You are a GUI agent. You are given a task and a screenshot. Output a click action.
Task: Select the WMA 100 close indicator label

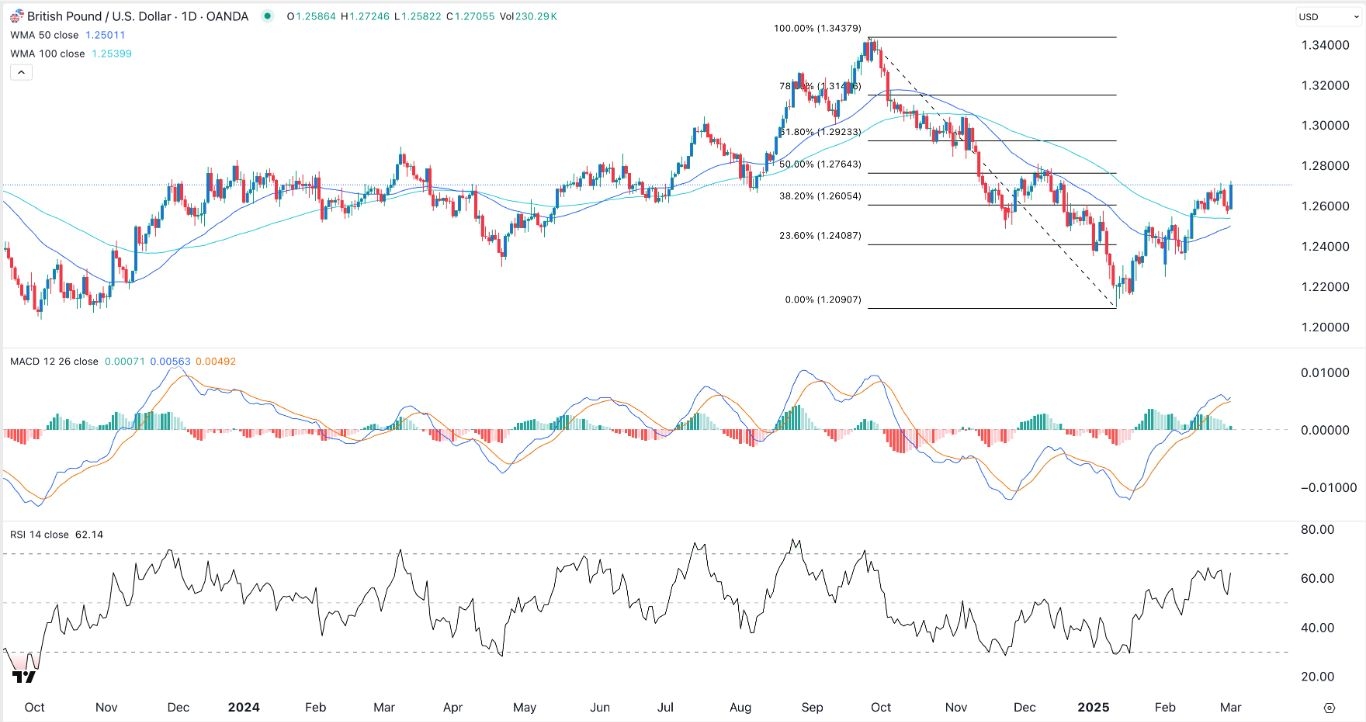[x=47, y=53]
